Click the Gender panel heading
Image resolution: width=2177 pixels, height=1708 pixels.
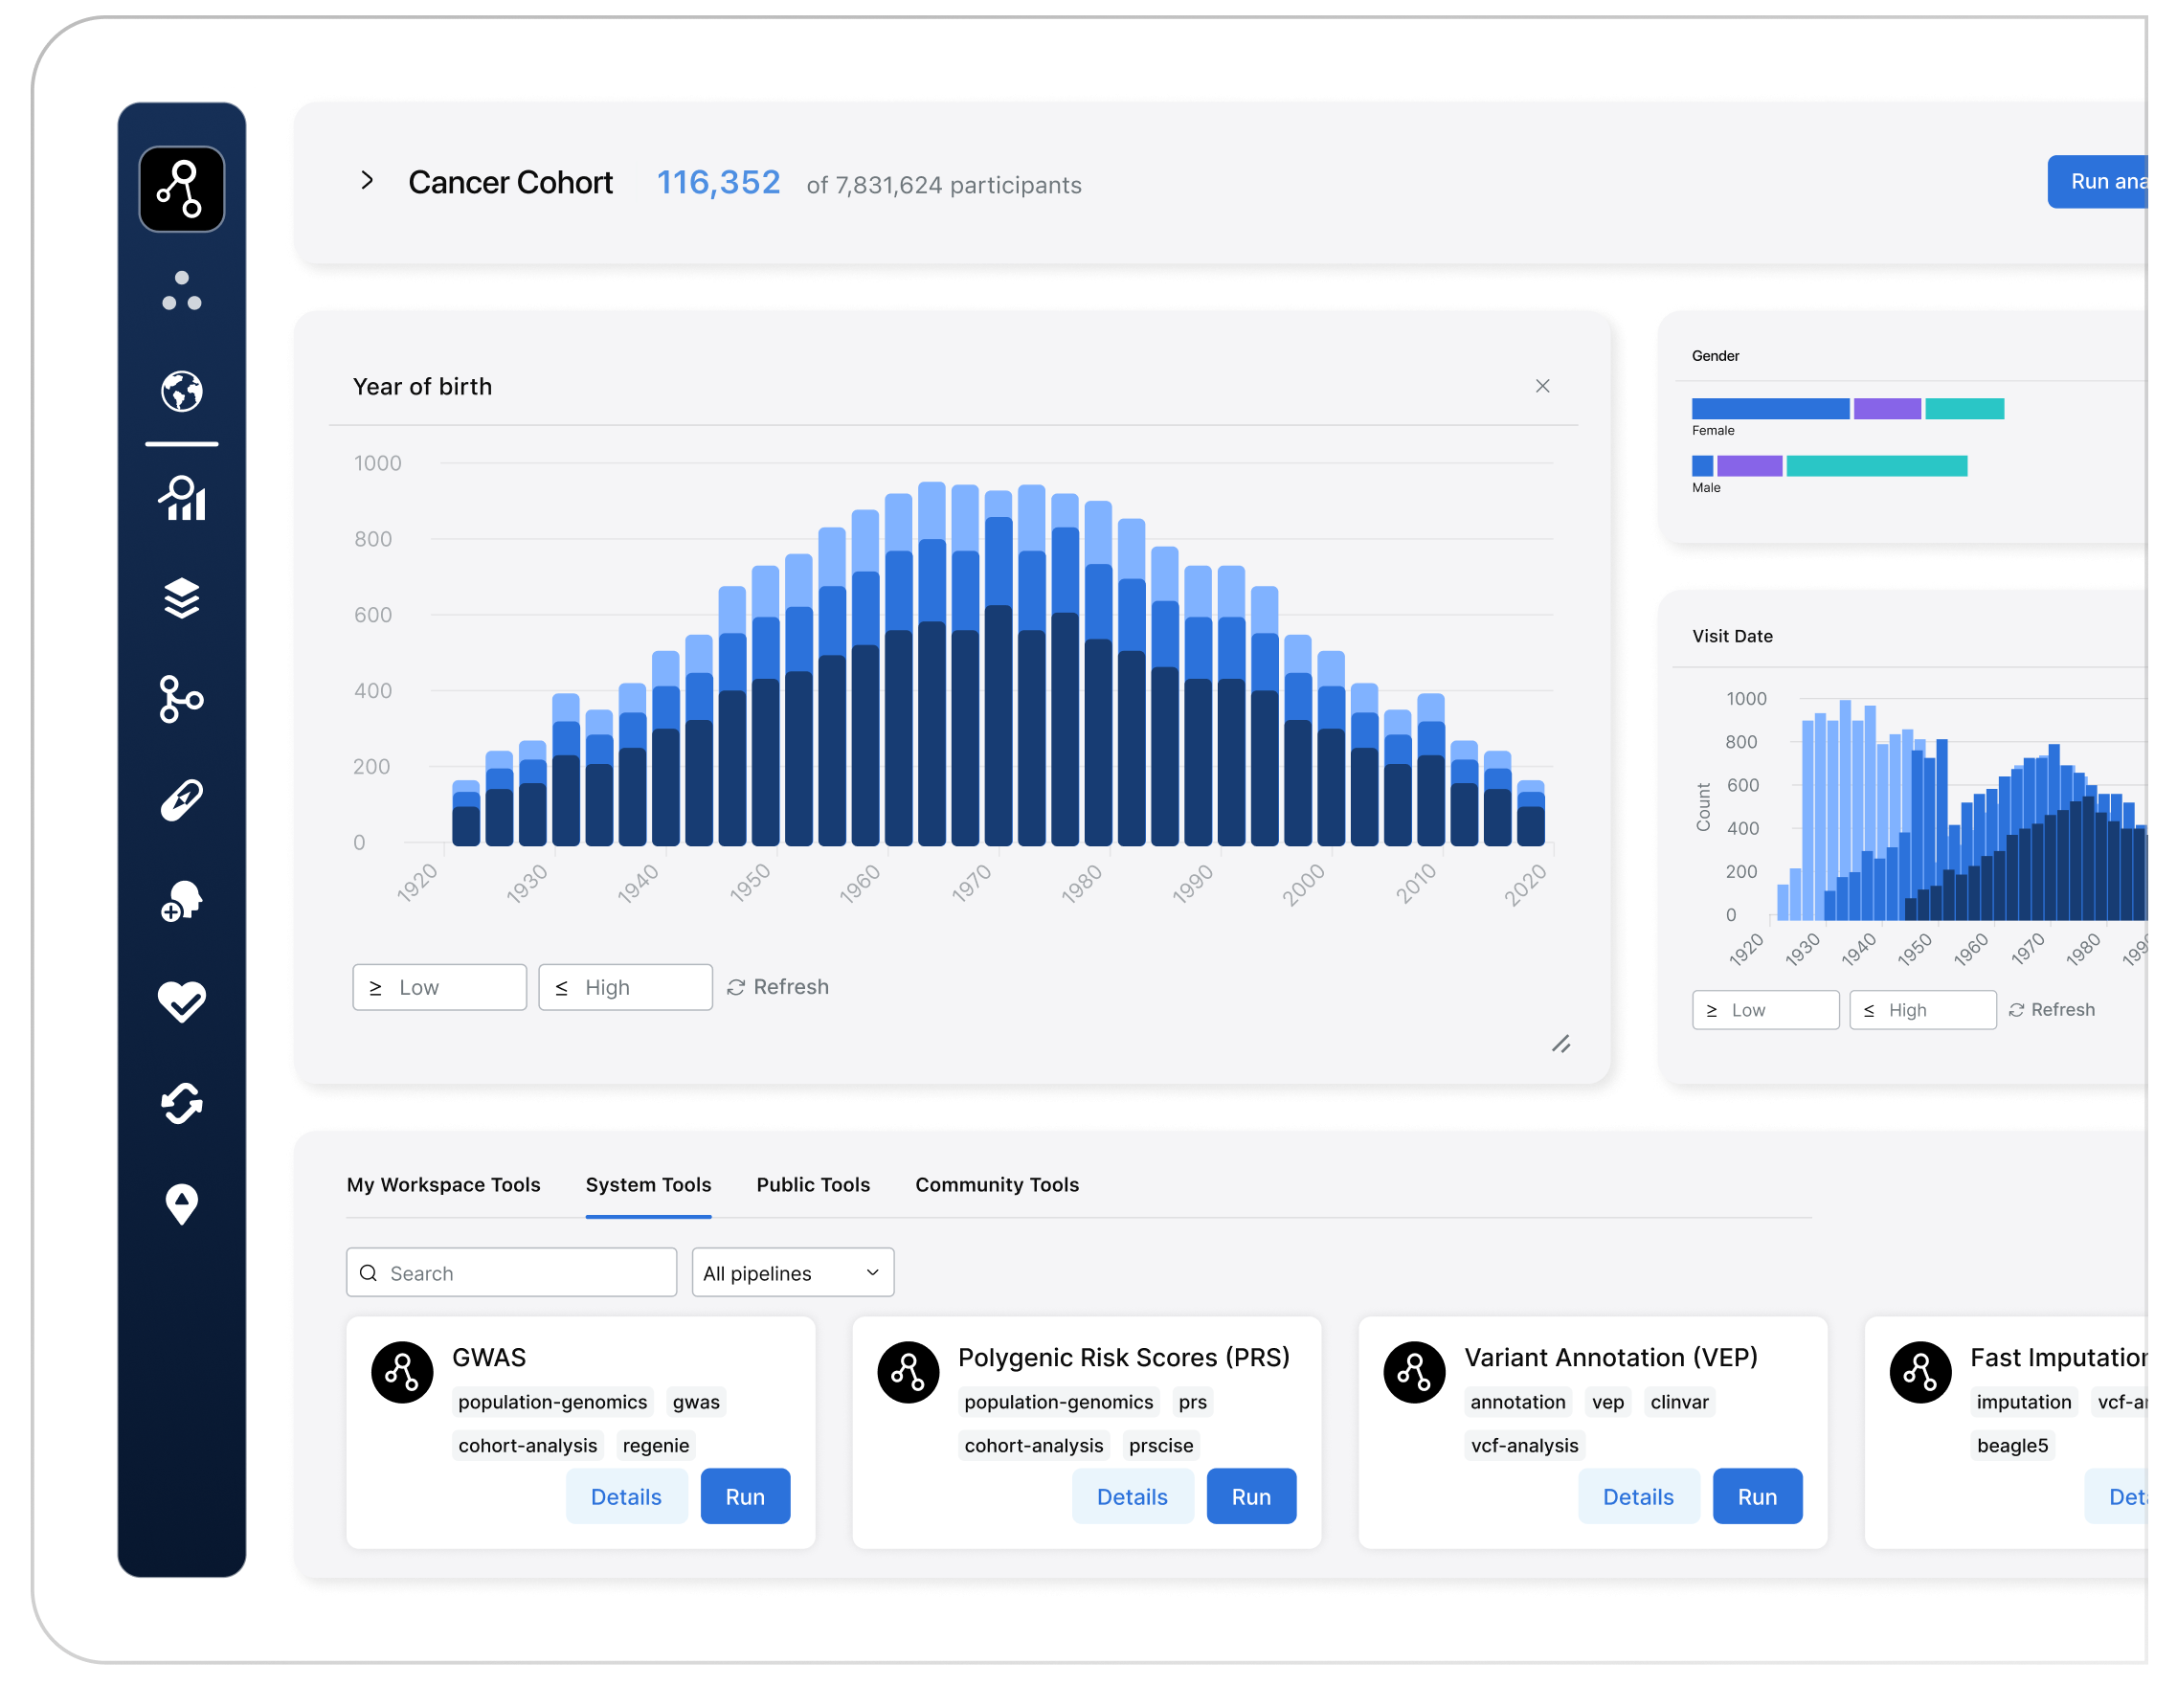(1716, 356)
